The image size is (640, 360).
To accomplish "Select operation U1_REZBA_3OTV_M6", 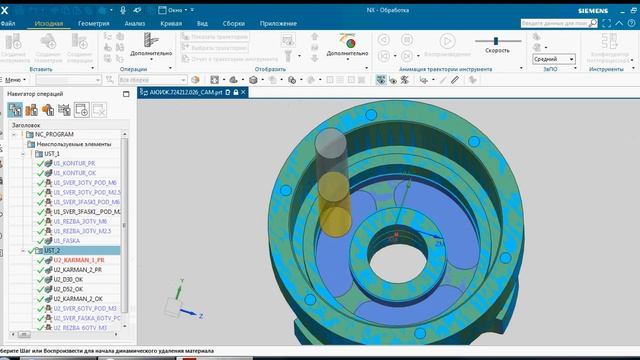I will coord(80,222).
